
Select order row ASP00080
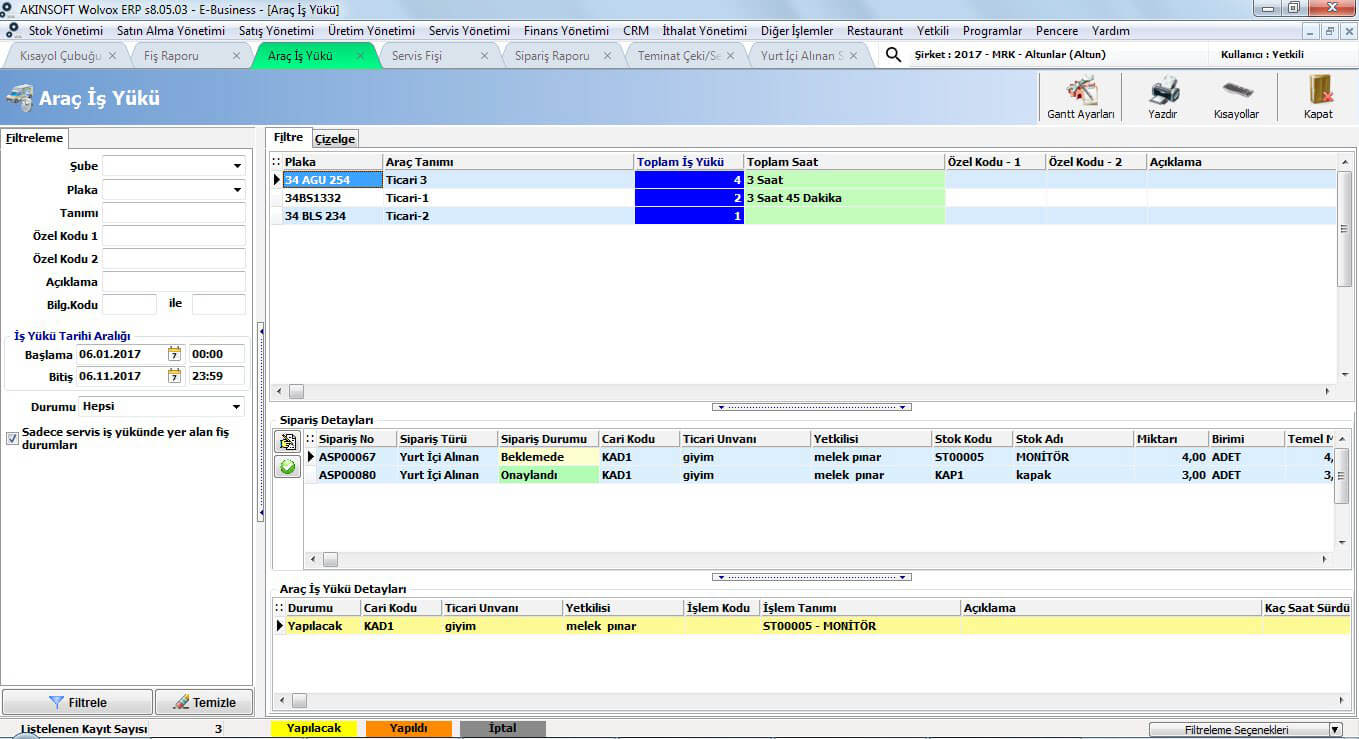(x=820, y=475)
